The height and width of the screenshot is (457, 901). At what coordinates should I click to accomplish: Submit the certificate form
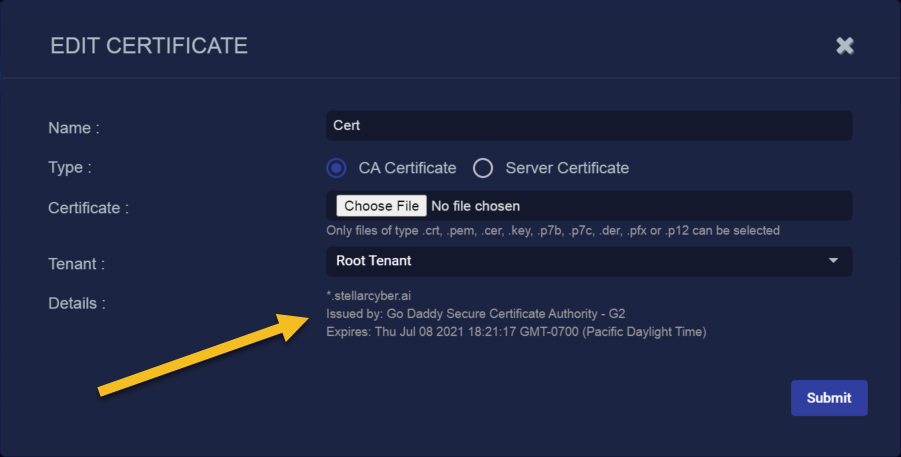(x=828, y=397)
